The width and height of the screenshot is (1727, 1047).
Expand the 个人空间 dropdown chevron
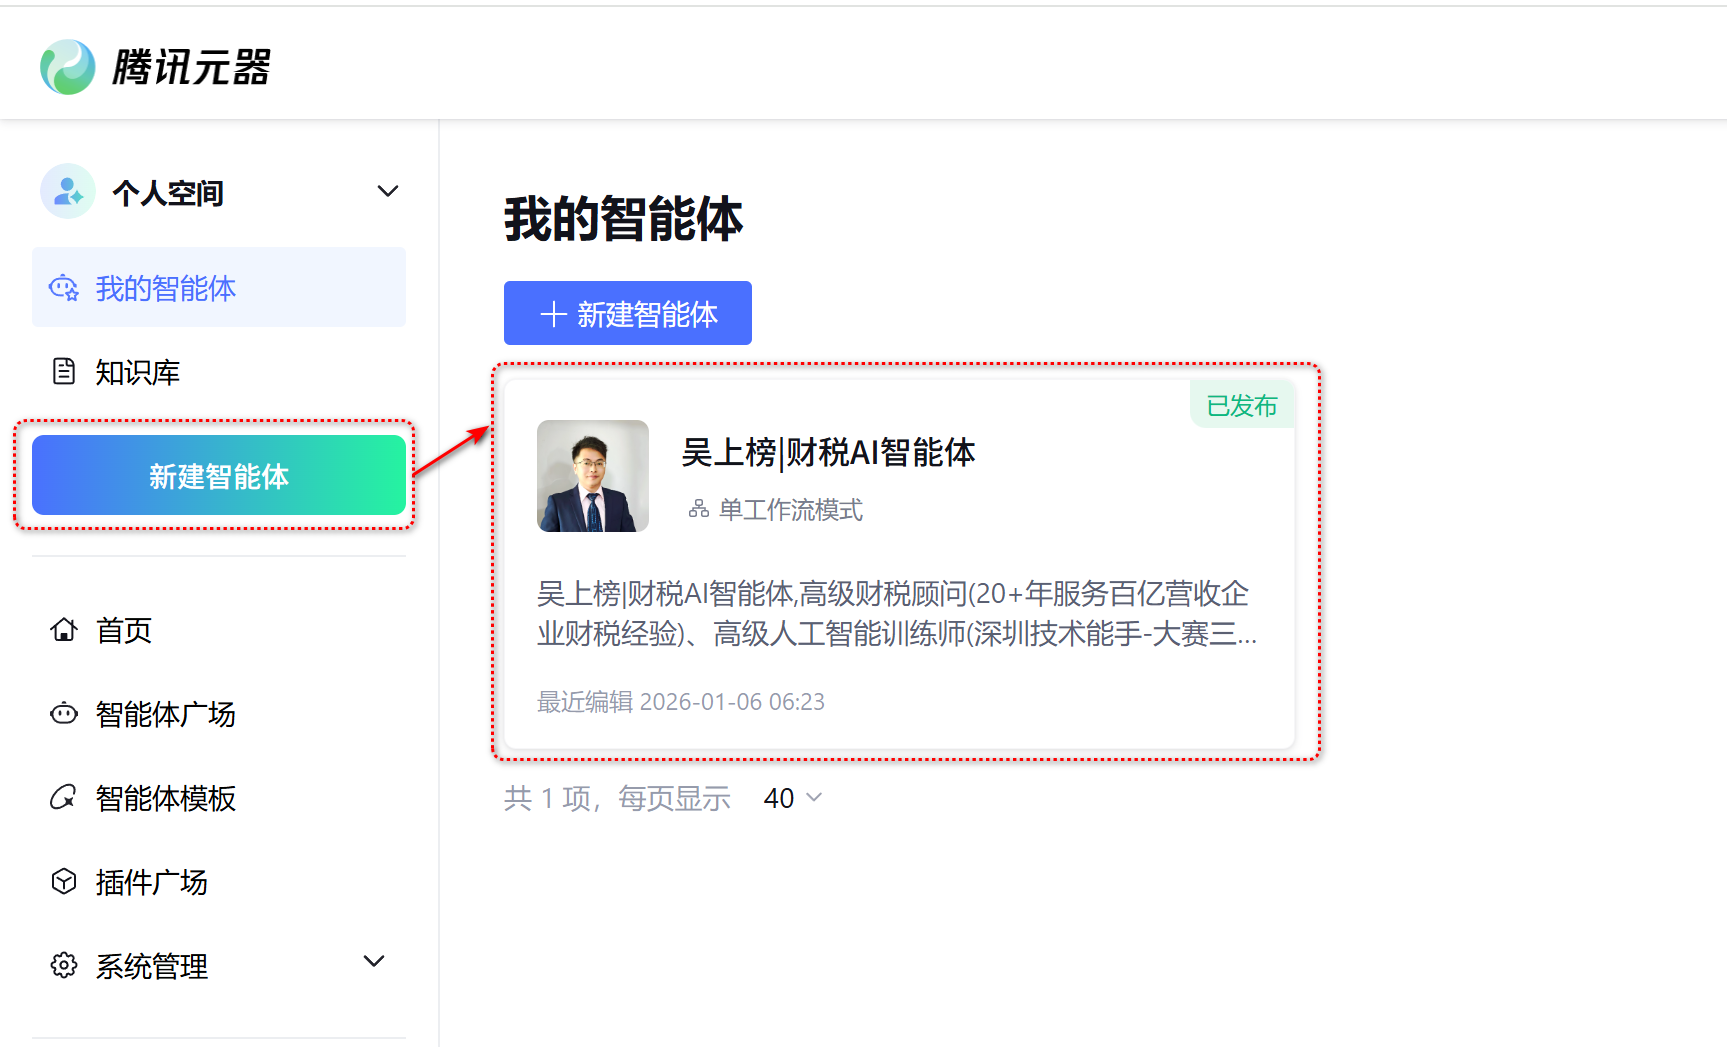pyautogui.click(x=388, y=191)
